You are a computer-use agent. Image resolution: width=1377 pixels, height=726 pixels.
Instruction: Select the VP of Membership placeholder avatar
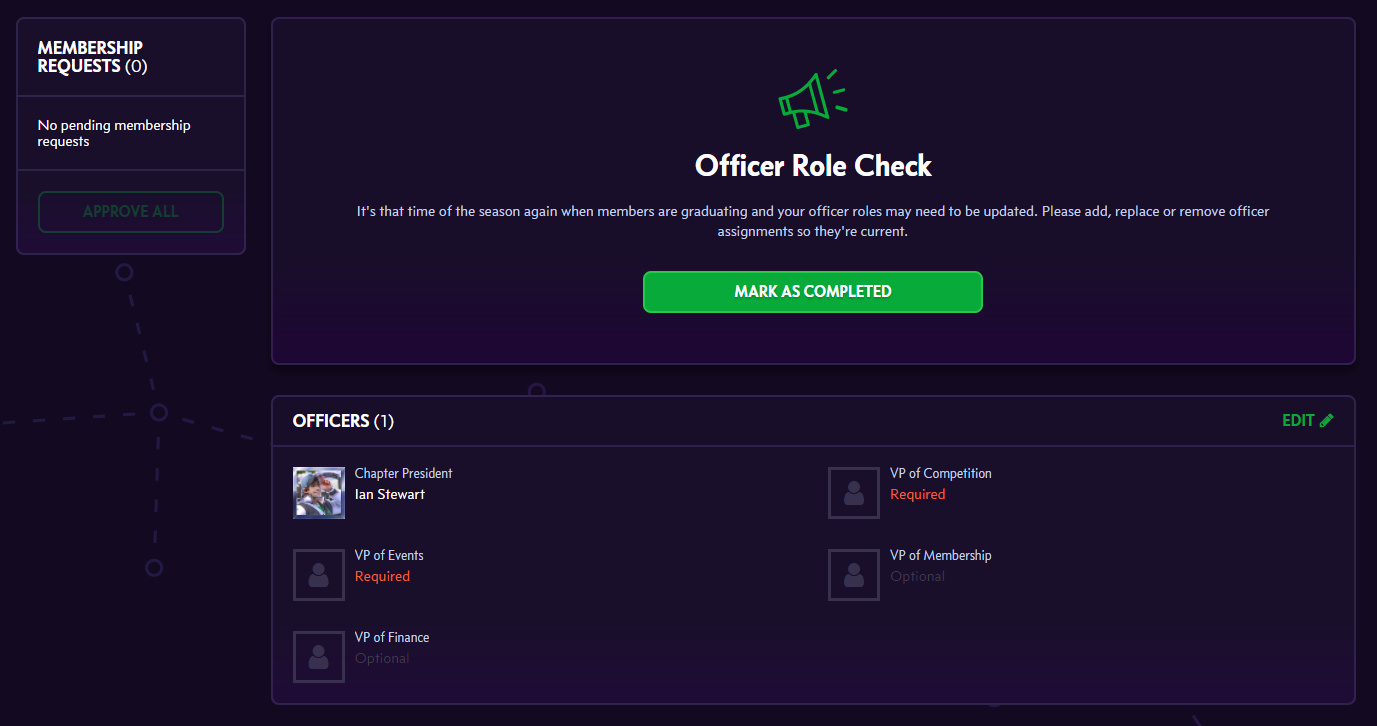click(854, 575)
